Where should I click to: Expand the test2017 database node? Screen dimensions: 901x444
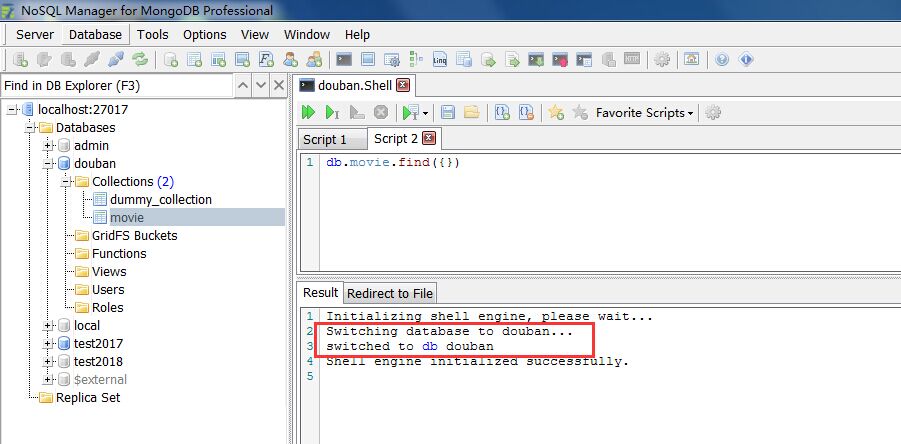tap(48, 343)
